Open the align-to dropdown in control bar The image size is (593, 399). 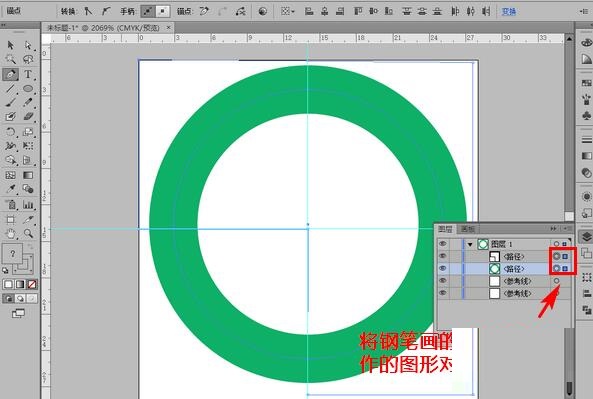[x=287, y=12]
